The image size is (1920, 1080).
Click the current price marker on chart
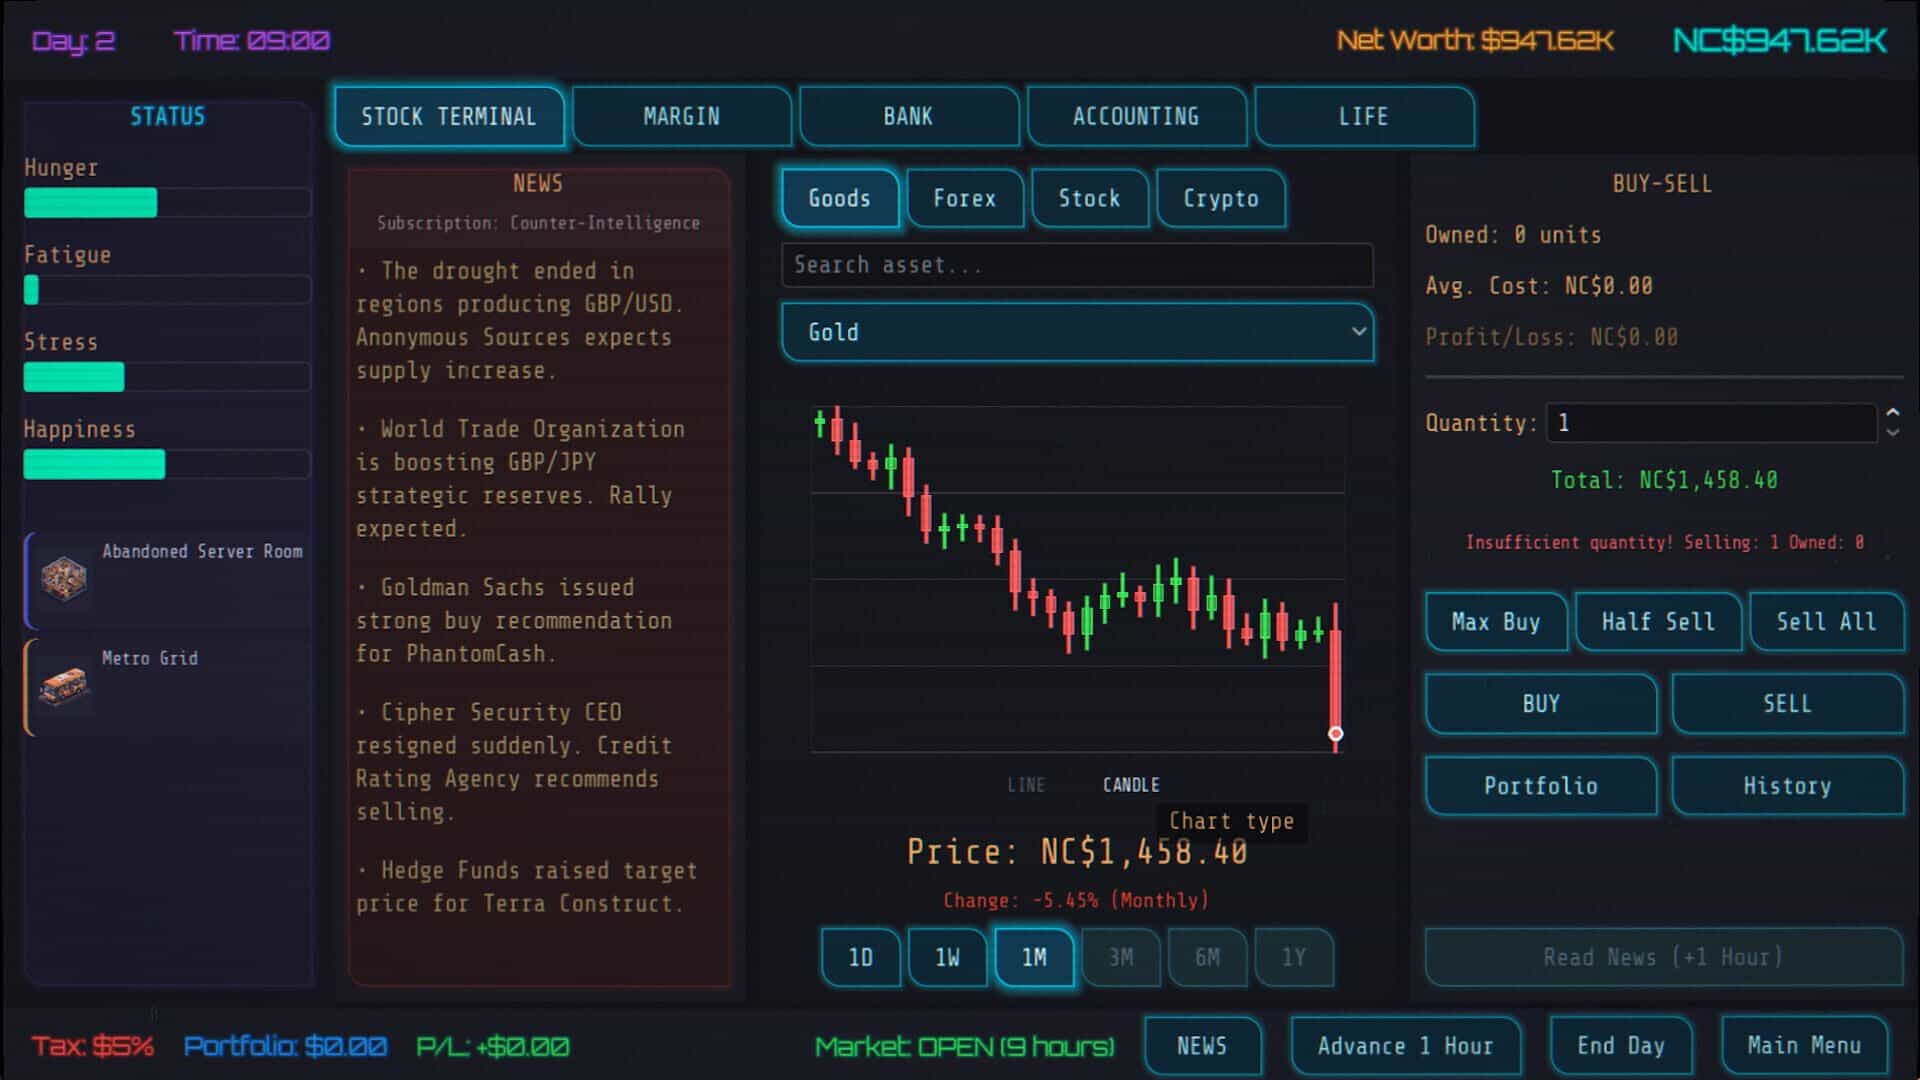click(x=1335, y=734)
